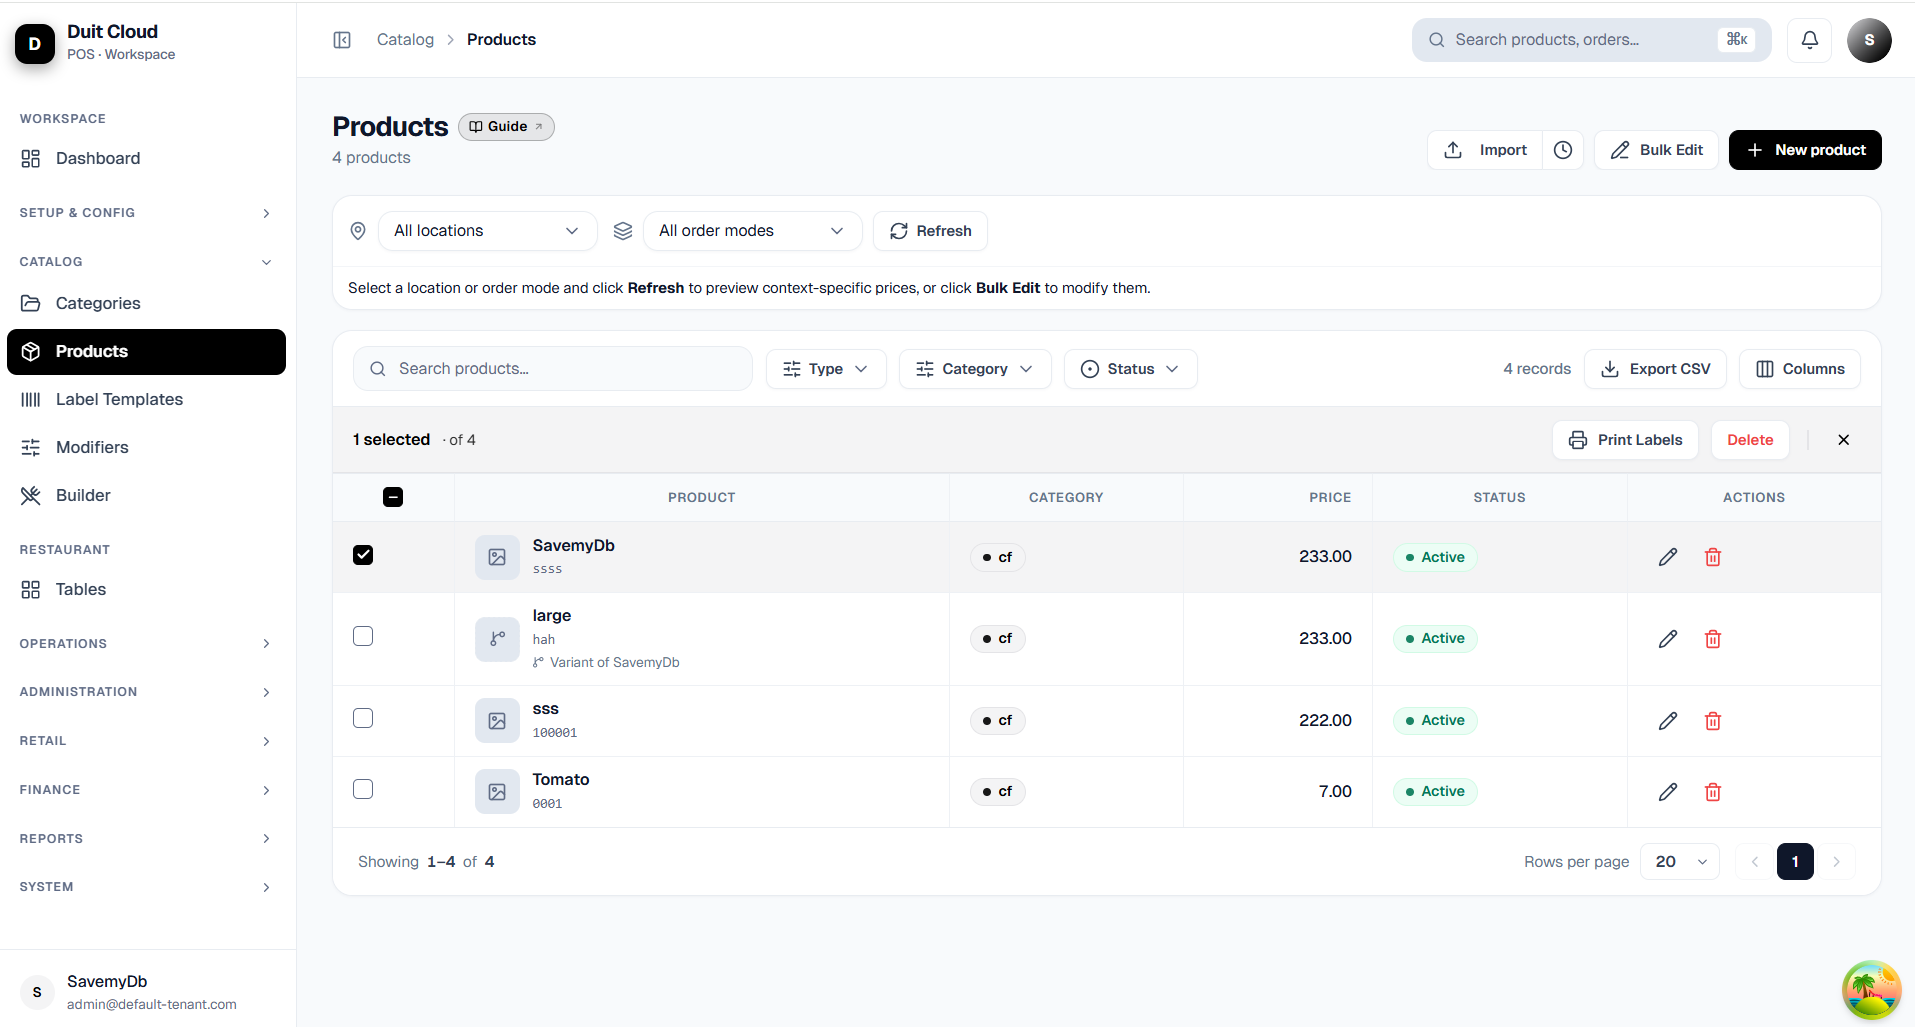Open the Guide badge link
The height and width of the screenshot is (1027, 1915).
pyautogui.click(x=506, y=127)
